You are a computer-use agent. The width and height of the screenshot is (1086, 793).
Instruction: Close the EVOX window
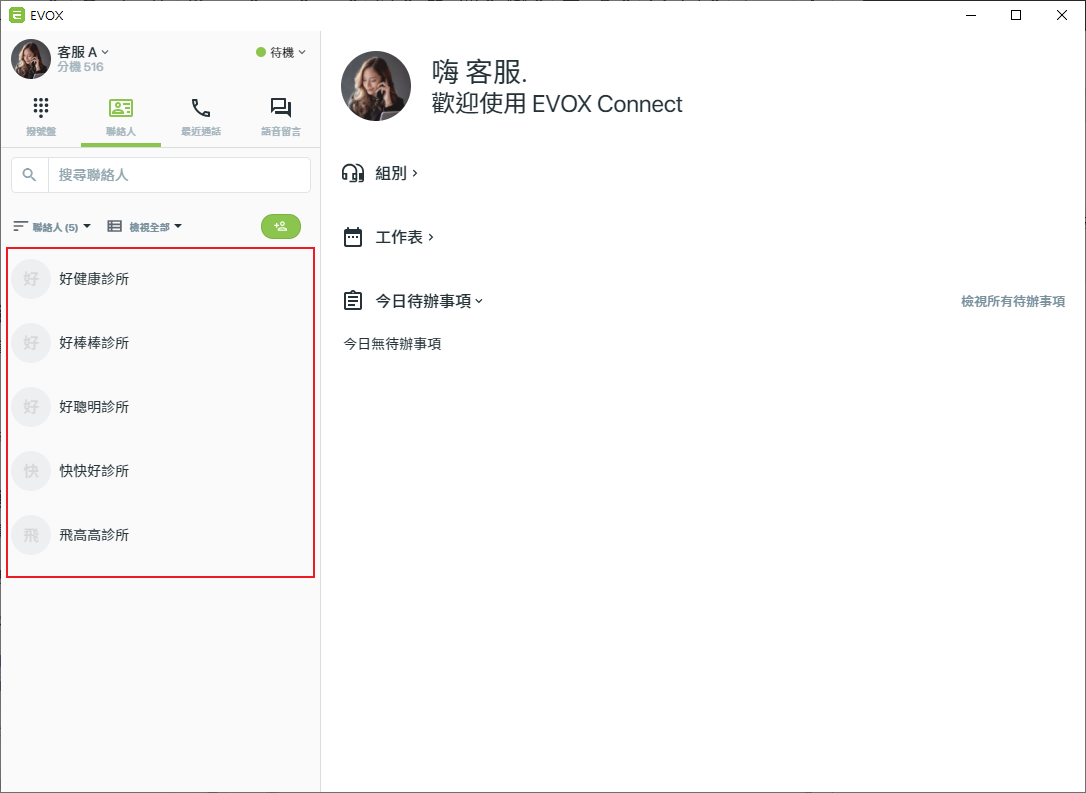pos(1062,15)
